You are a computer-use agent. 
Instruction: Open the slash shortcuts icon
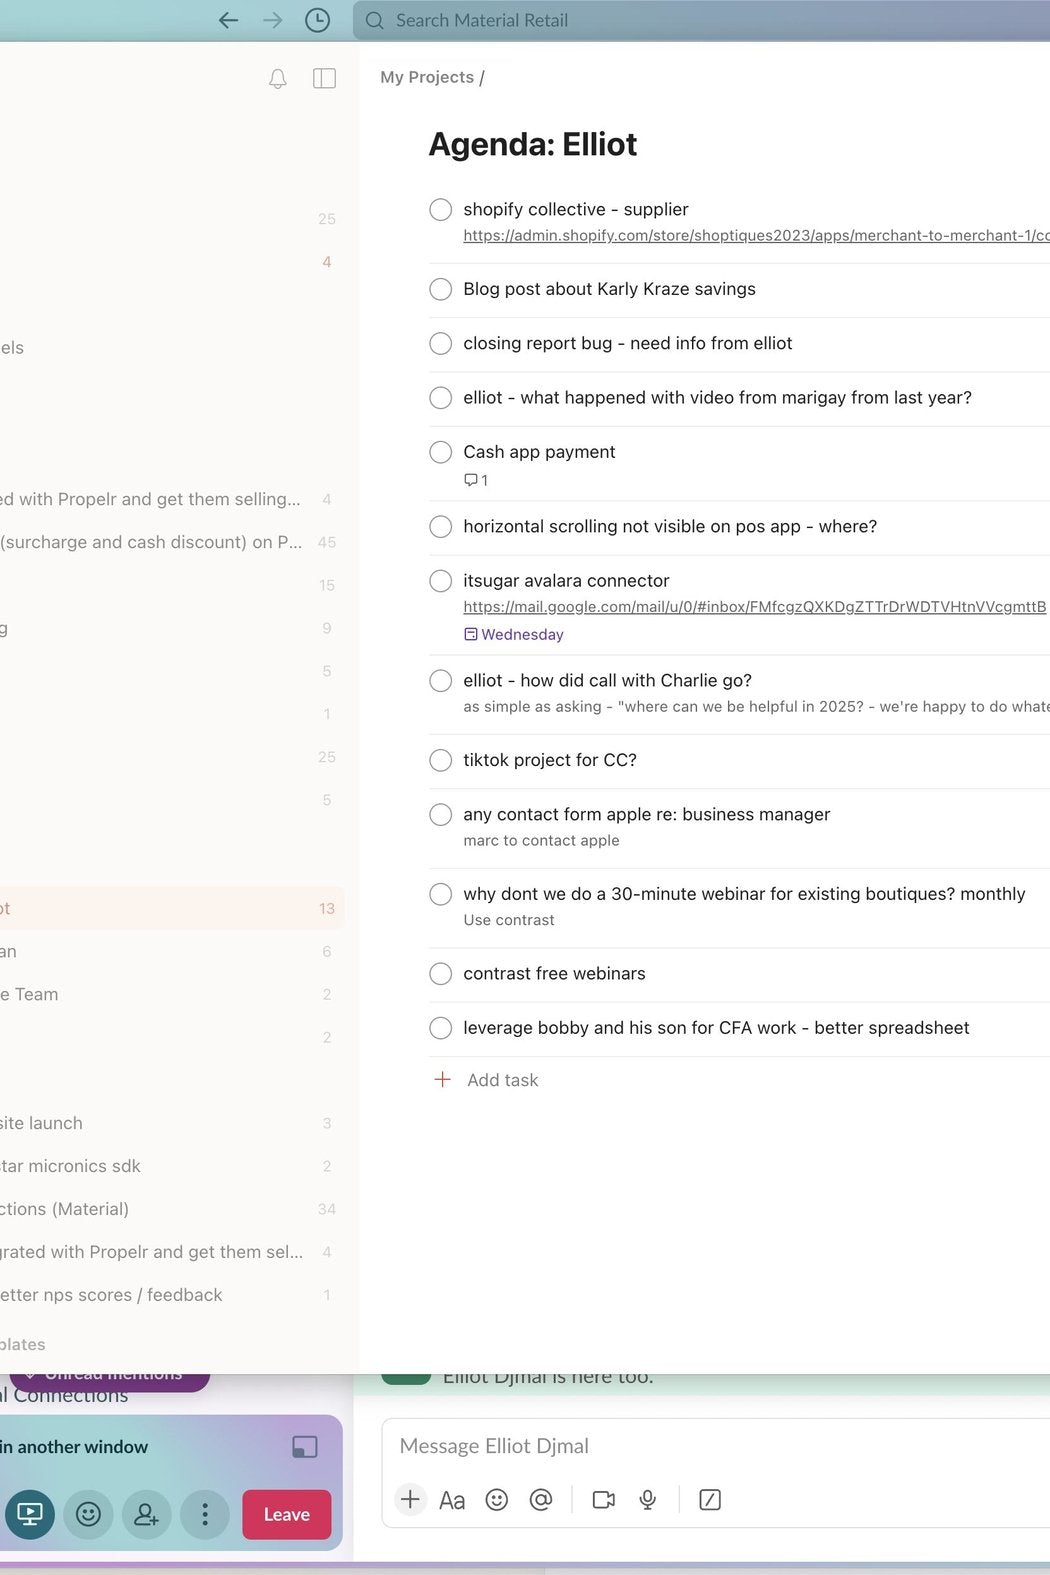click(710, 1499)
